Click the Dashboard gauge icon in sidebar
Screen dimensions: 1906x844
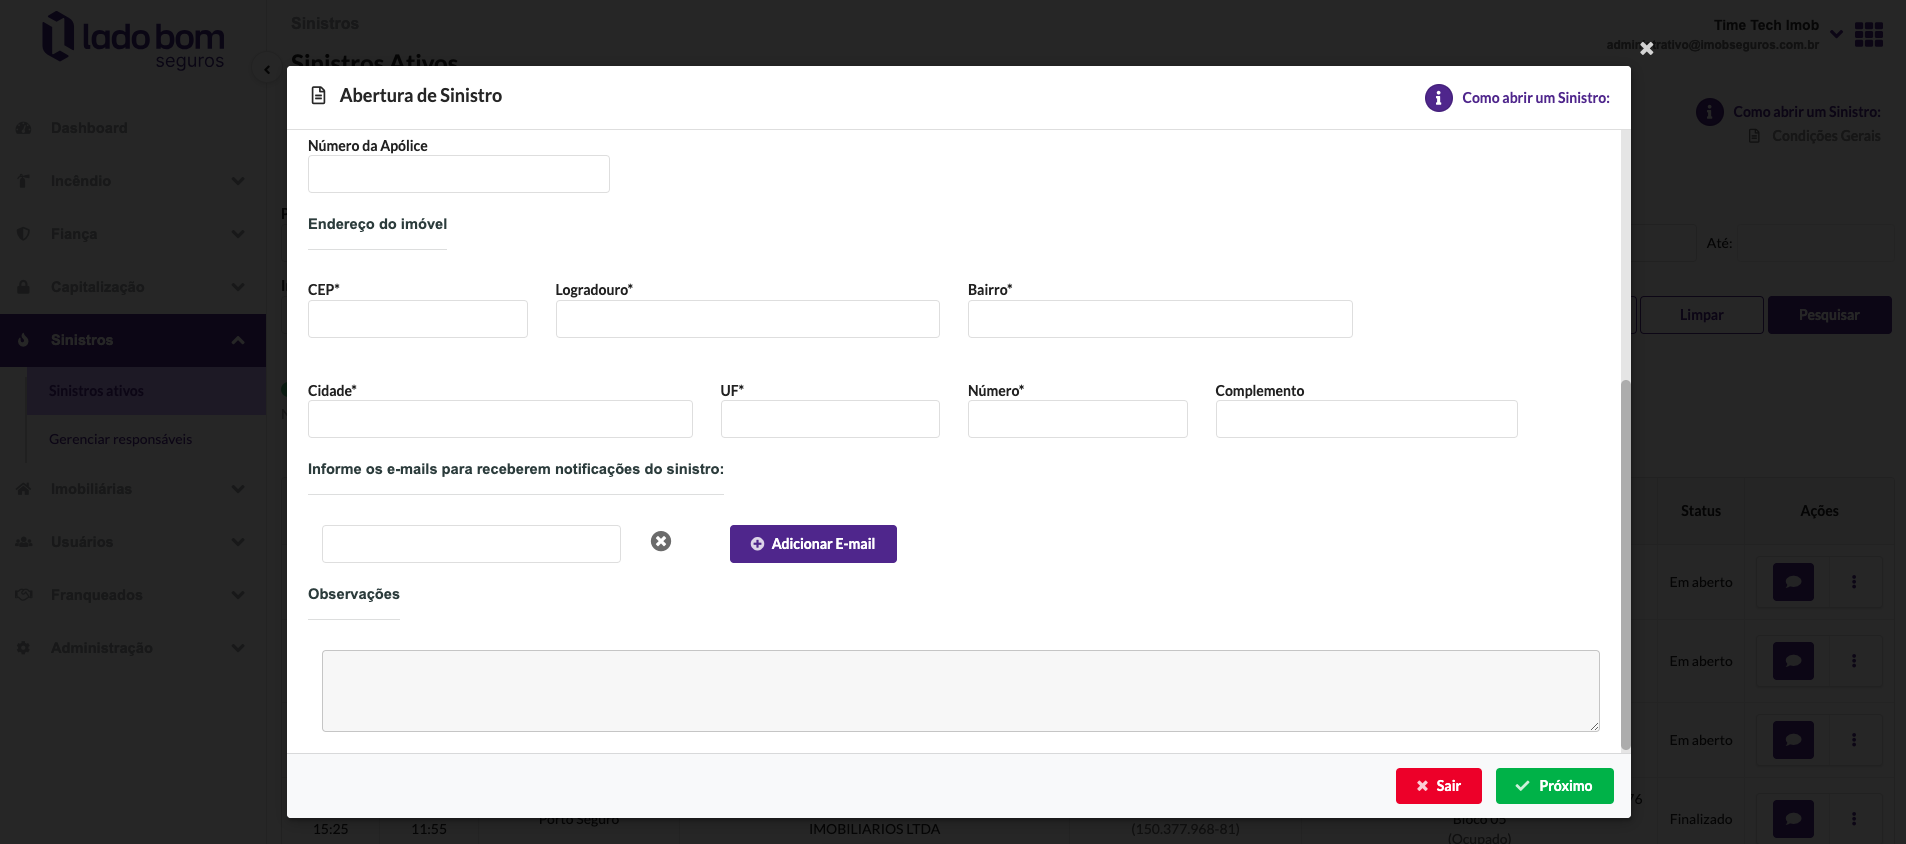(x=24, y=128)
